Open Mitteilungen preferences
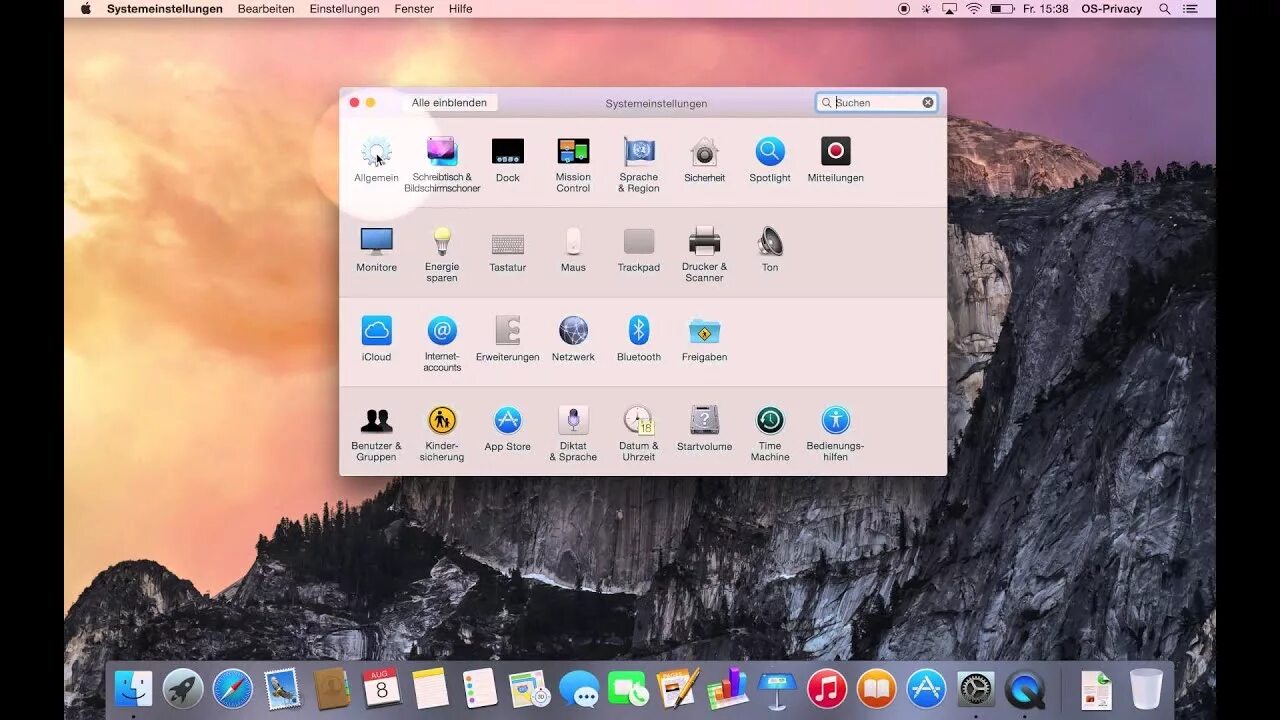The width and height of the screenshot is (1280, 720). 836,160
